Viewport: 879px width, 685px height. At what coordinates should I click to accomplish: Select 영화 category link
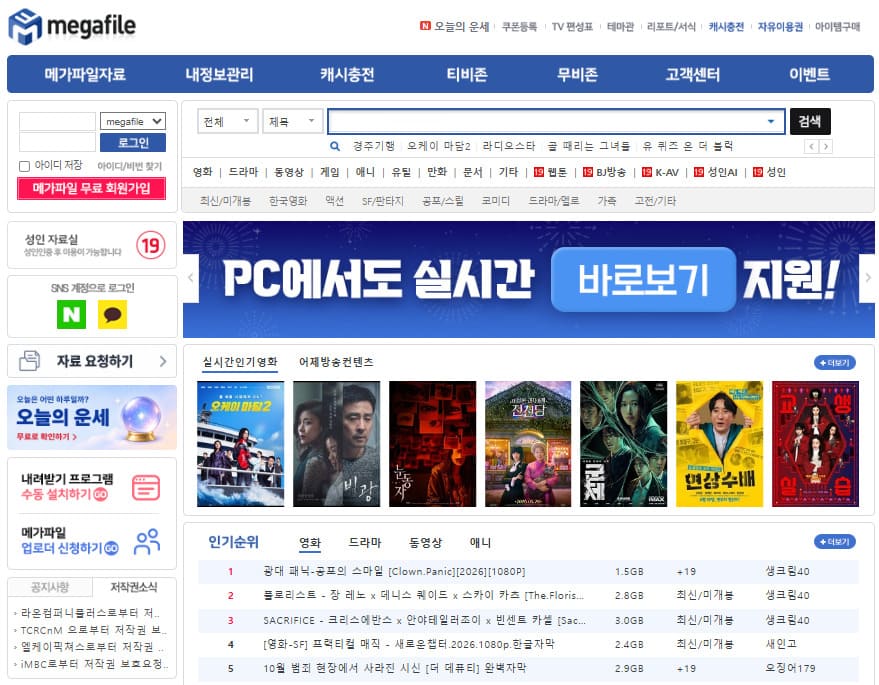(x=202, y=172)
